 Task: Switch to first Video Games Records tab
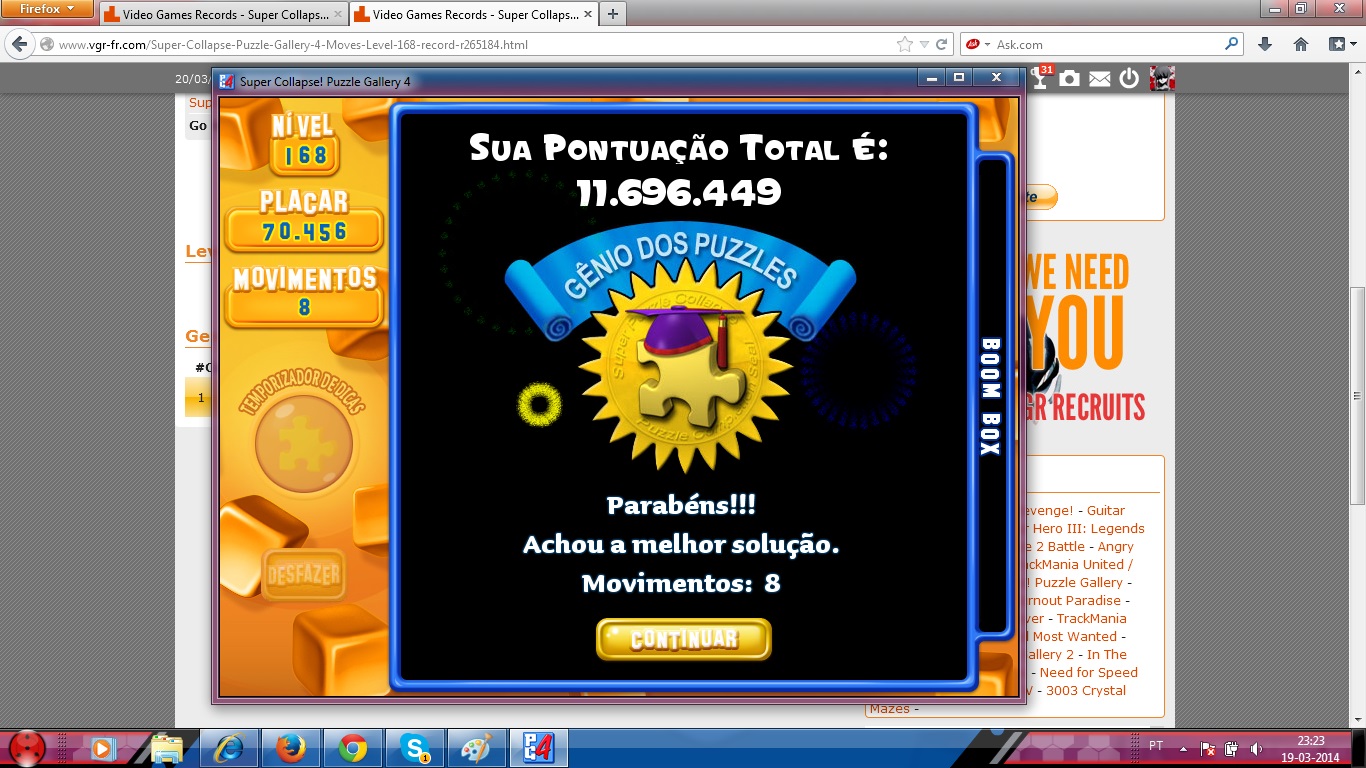220,15
